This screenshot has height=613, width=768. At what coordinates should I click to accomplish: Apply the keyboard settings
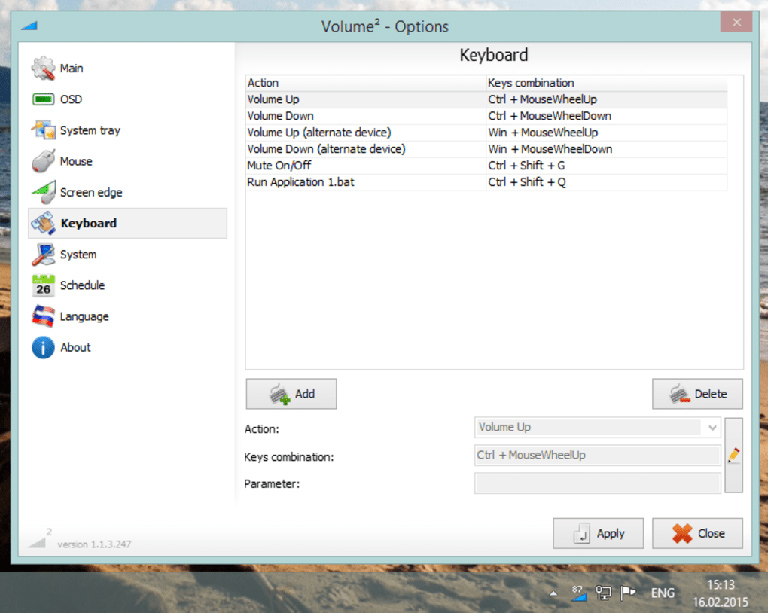pos(598,533)
